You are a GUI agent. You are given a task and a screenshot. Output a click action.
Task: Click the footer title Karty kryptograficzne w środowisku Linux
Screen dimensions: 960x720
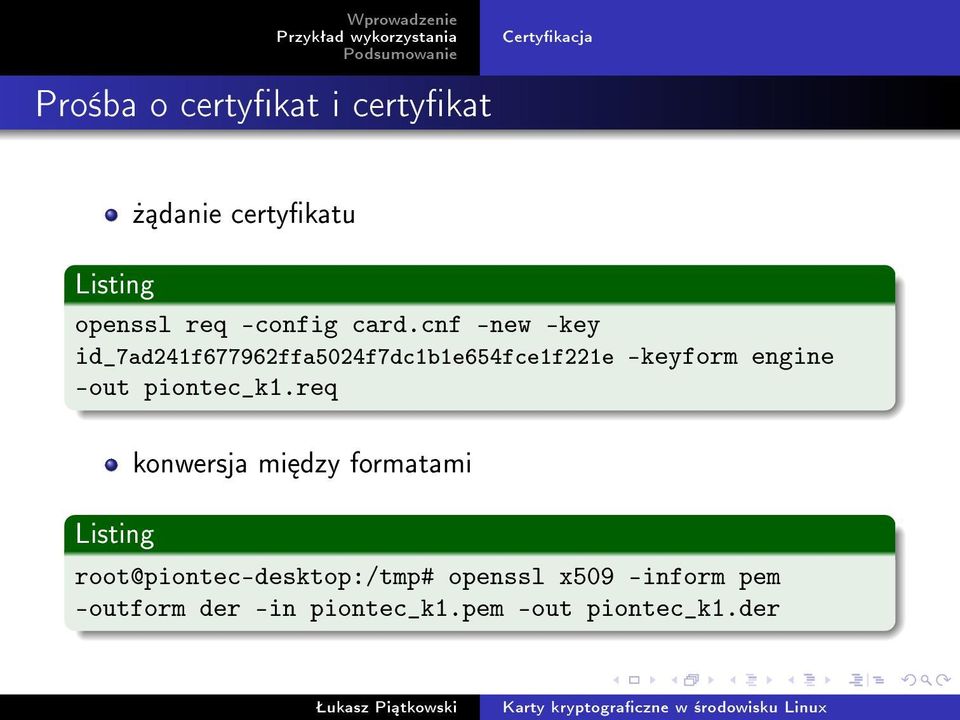click(x=664, y=707)
